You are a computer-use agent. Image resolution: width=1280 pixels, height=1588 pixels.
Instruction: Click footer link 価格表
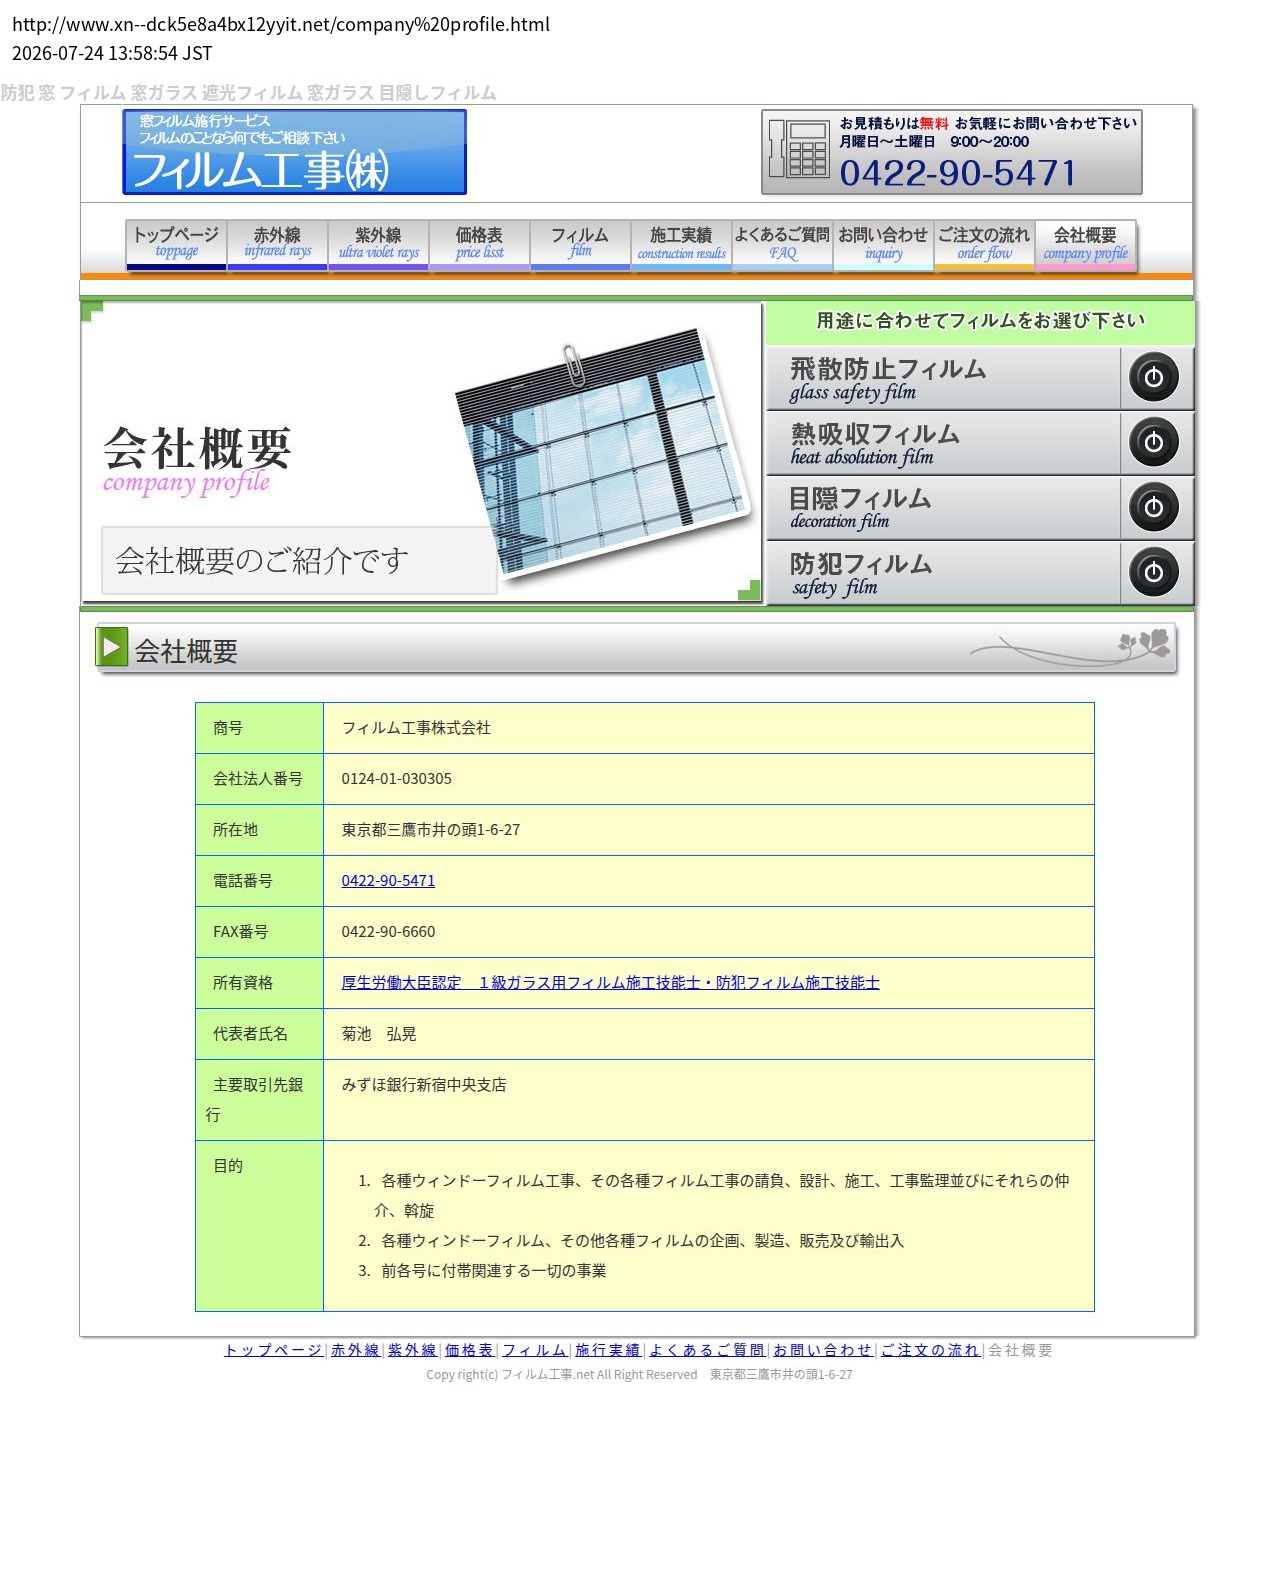(469, 1350)
